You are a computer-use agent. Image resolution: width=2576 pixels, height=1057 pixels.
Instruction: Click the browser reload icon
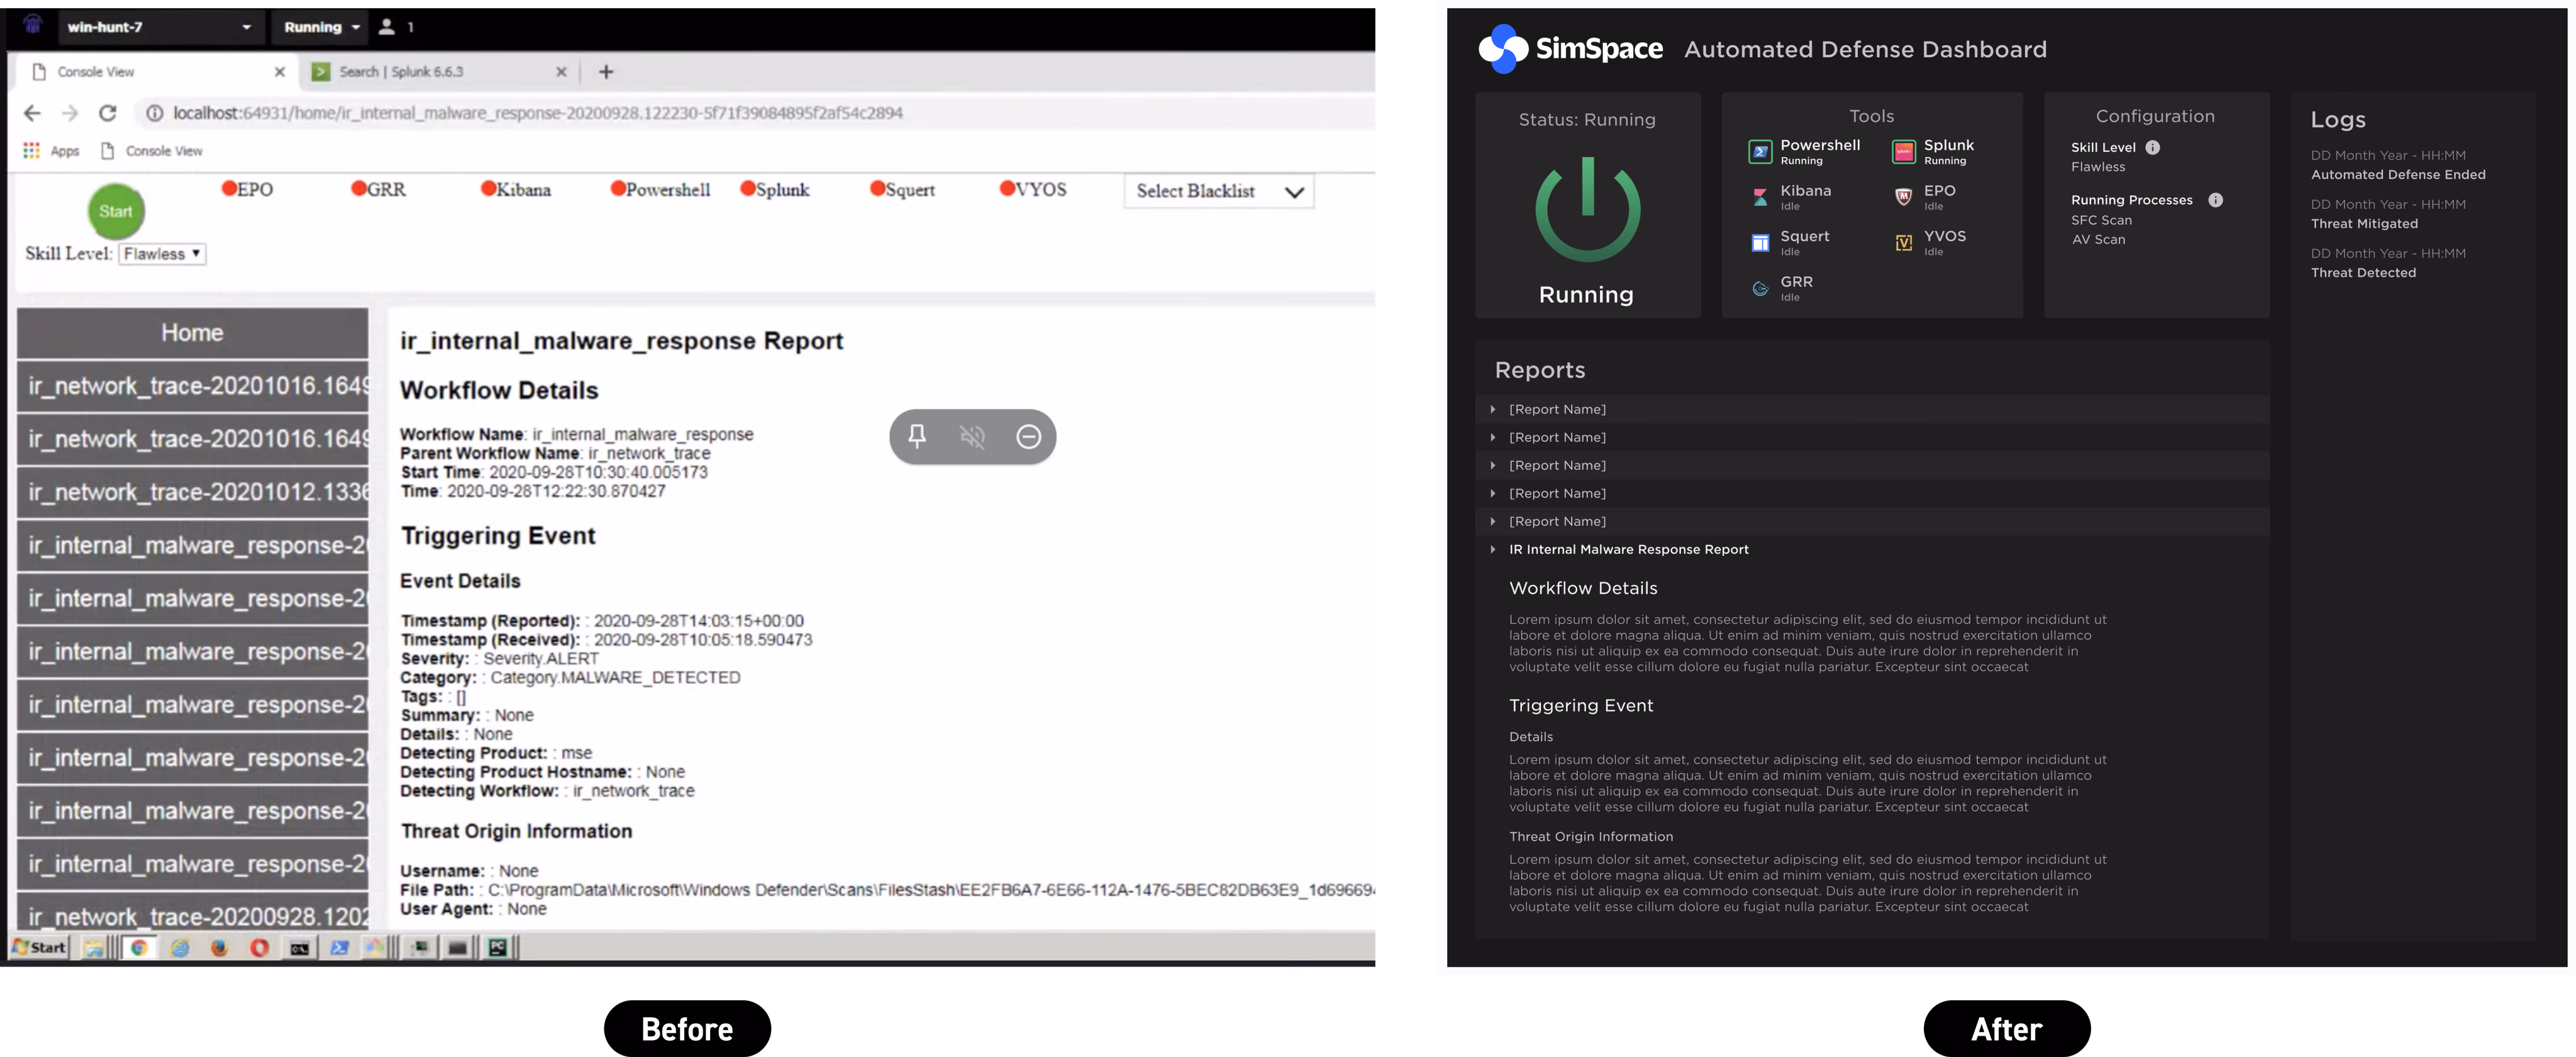click(108, 113)
